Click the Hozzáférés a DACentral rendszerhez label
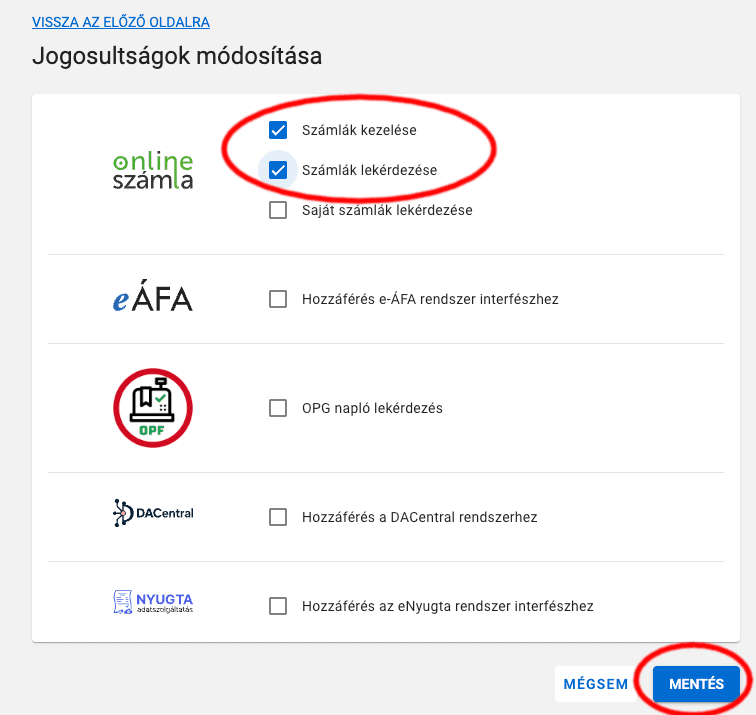Viewport: 756px width, 715px height. 419,517
